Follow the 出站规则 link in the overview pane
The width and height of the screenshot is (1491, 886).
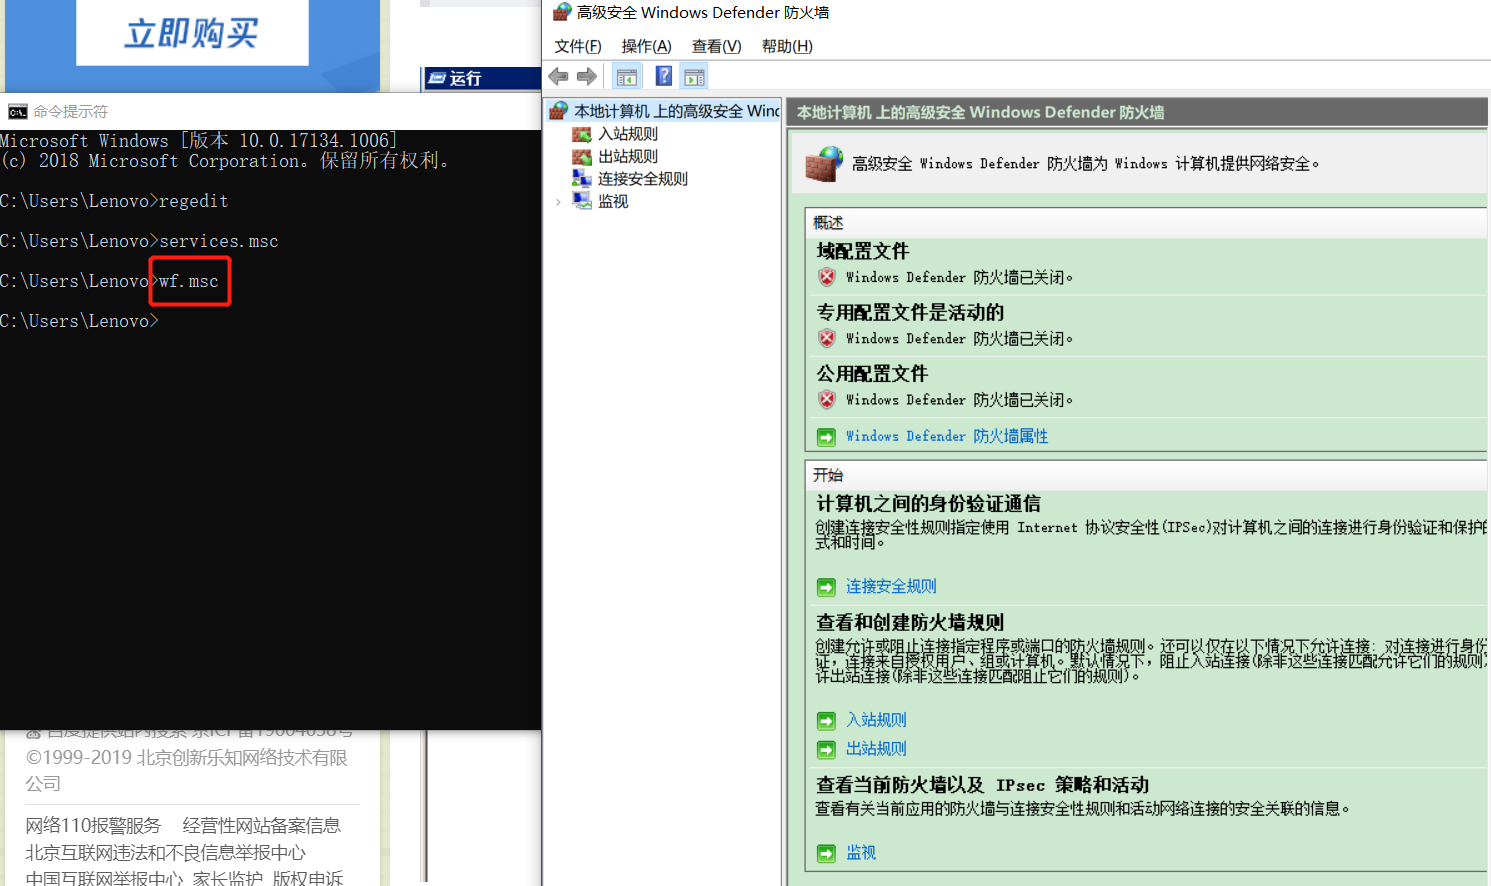click(875, 748)
